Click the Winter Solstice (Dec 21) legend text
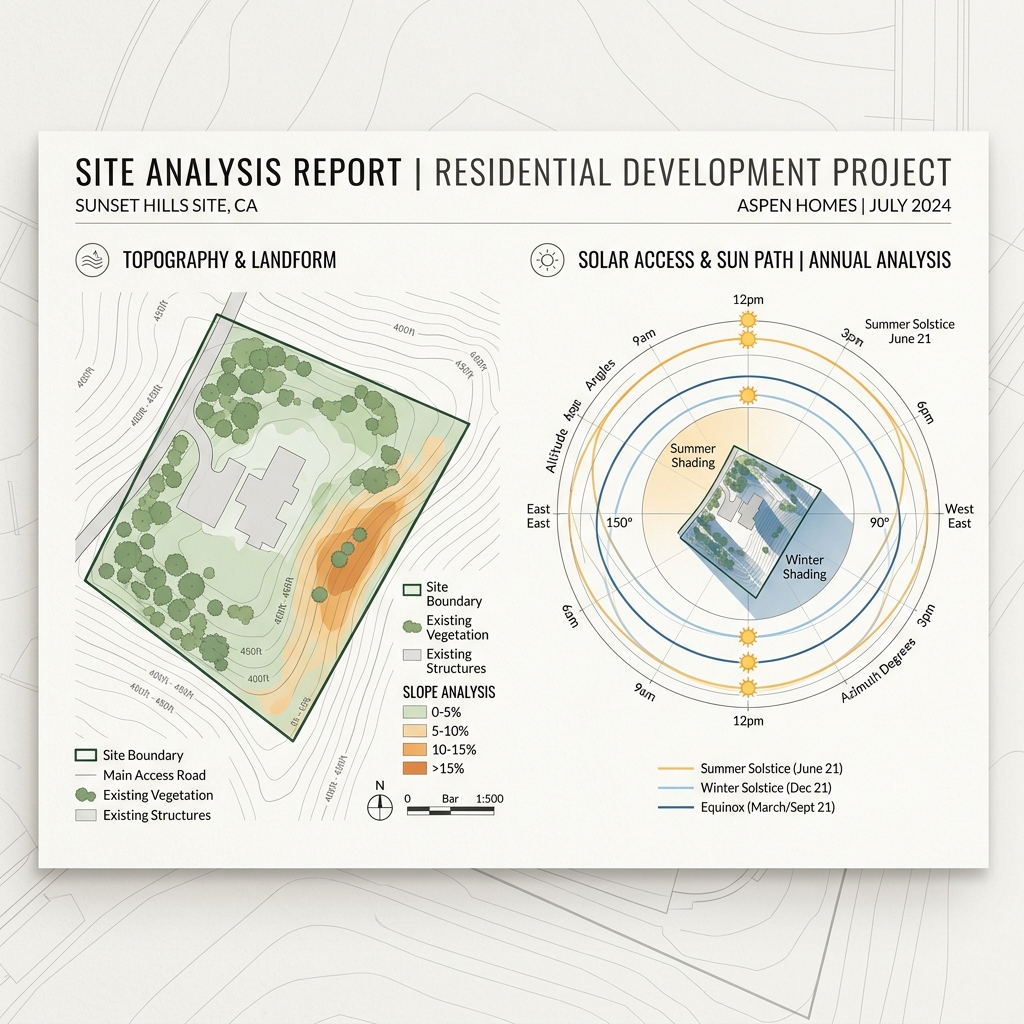 pyautogui.click(x=766, y=788)
